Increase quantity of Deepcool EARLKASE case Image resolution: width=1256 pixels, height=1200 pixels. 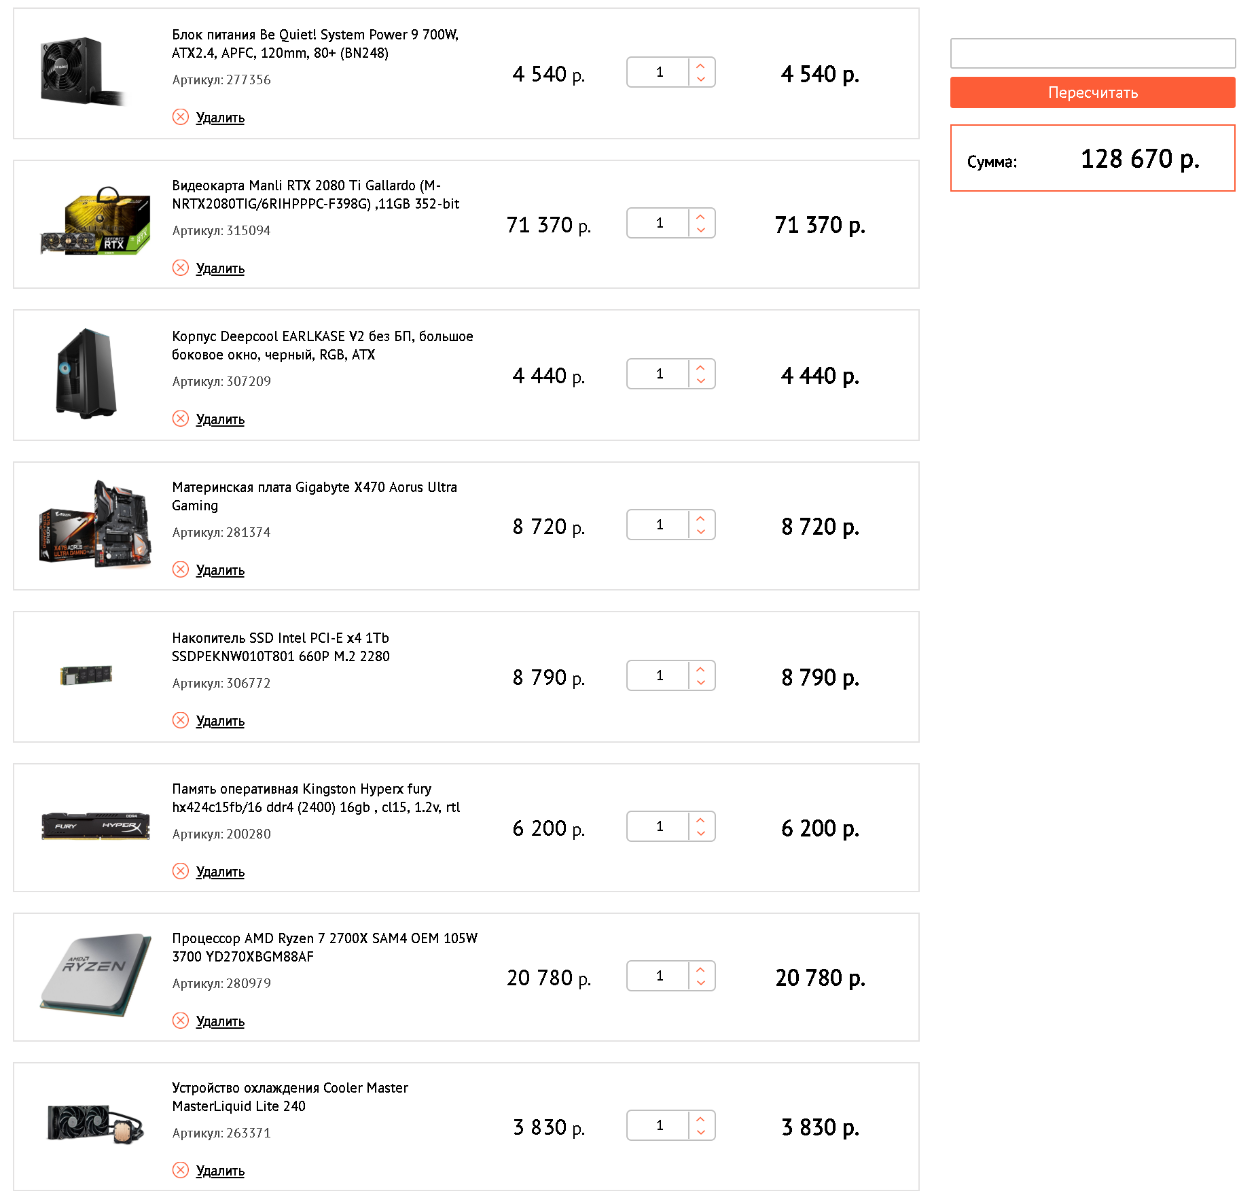tap(701, 368)
